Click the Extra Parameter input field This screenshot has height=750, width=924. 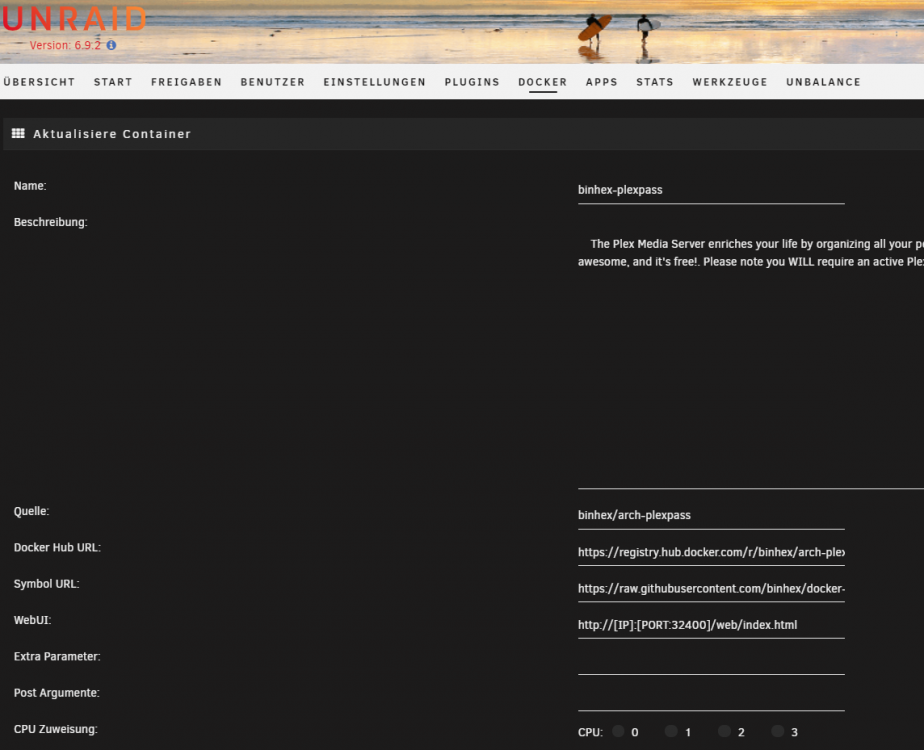(x=711, y=661)
